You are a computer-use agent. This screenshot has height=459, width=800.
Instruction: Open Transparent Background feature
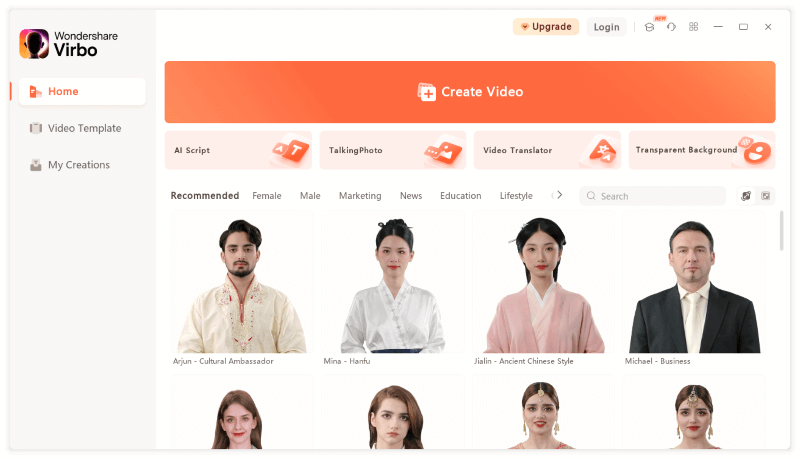click(x=702, y=150)
